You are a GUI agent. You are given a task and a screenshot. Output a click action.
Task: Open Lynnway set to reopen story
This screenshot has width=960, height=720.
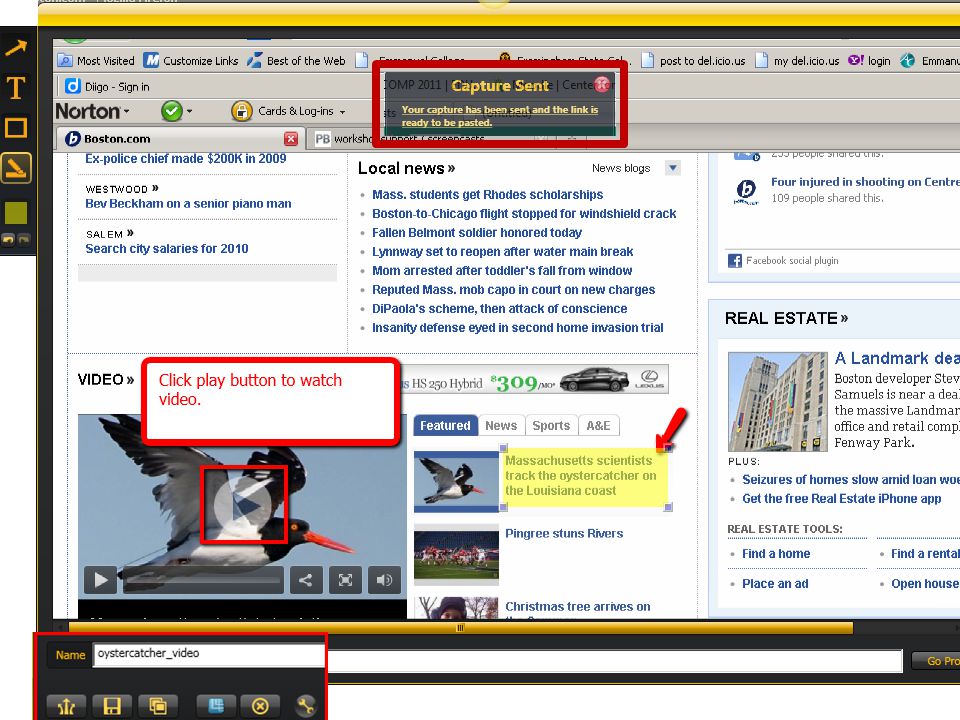(x=503, y=252)
